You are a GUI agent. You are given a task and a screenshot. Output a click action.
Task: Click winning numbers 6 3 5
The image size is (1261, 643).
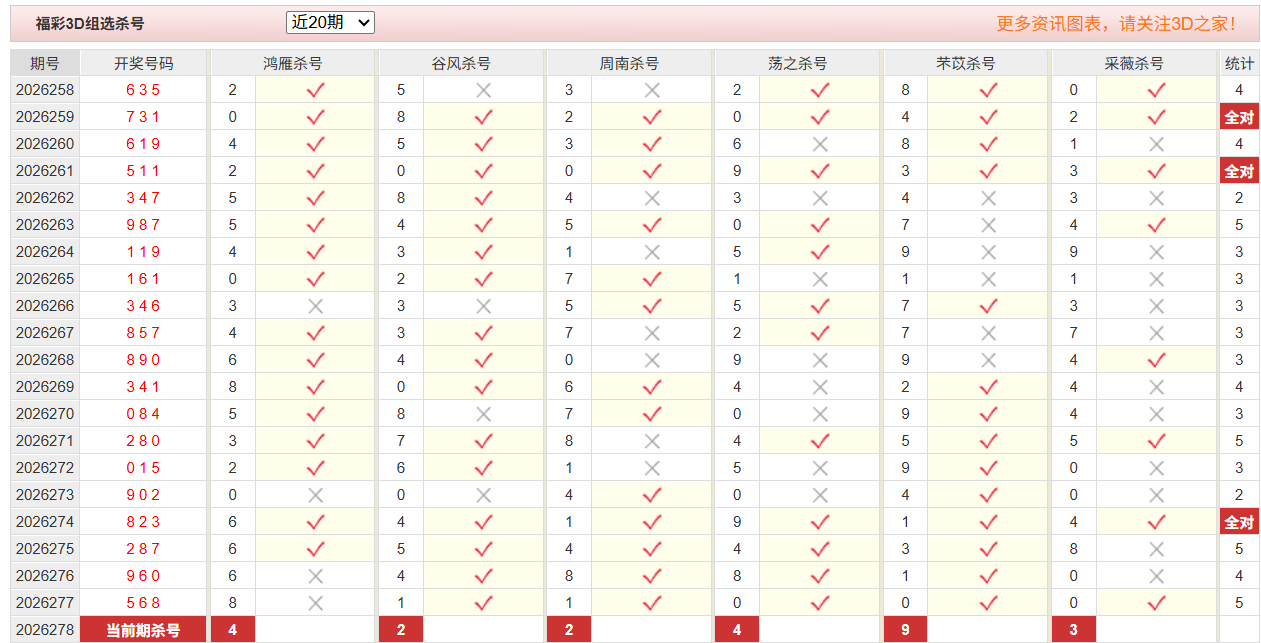point(143,90)
